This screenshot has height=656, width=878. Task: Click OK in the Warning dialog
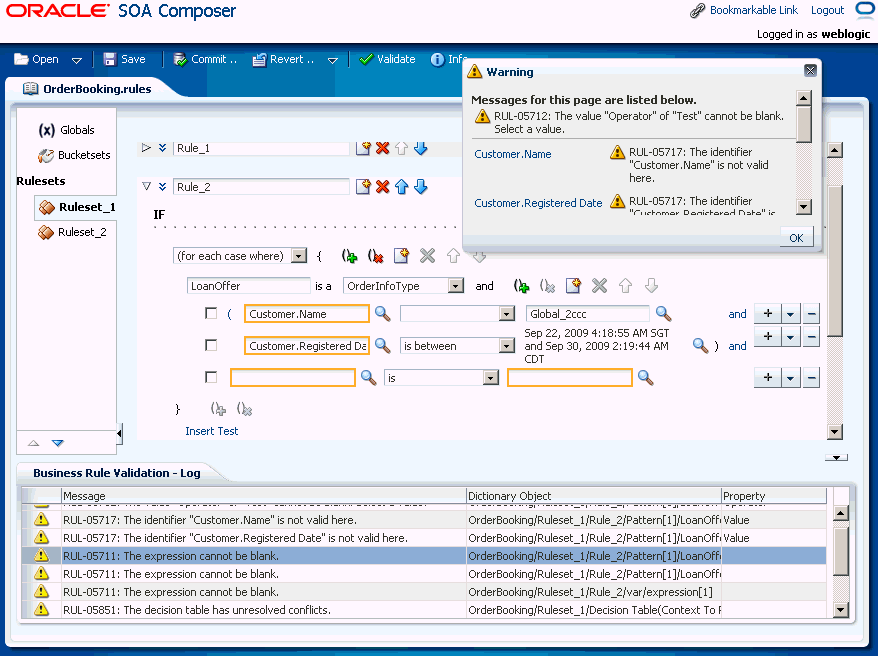pos(796,238)
